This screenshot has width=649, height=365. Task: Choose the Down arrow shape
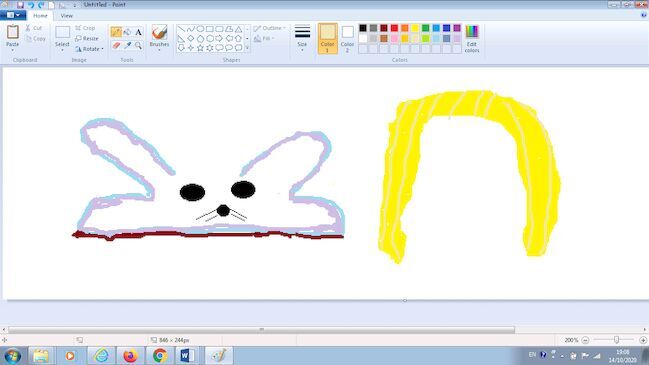(x=181, y=48)
